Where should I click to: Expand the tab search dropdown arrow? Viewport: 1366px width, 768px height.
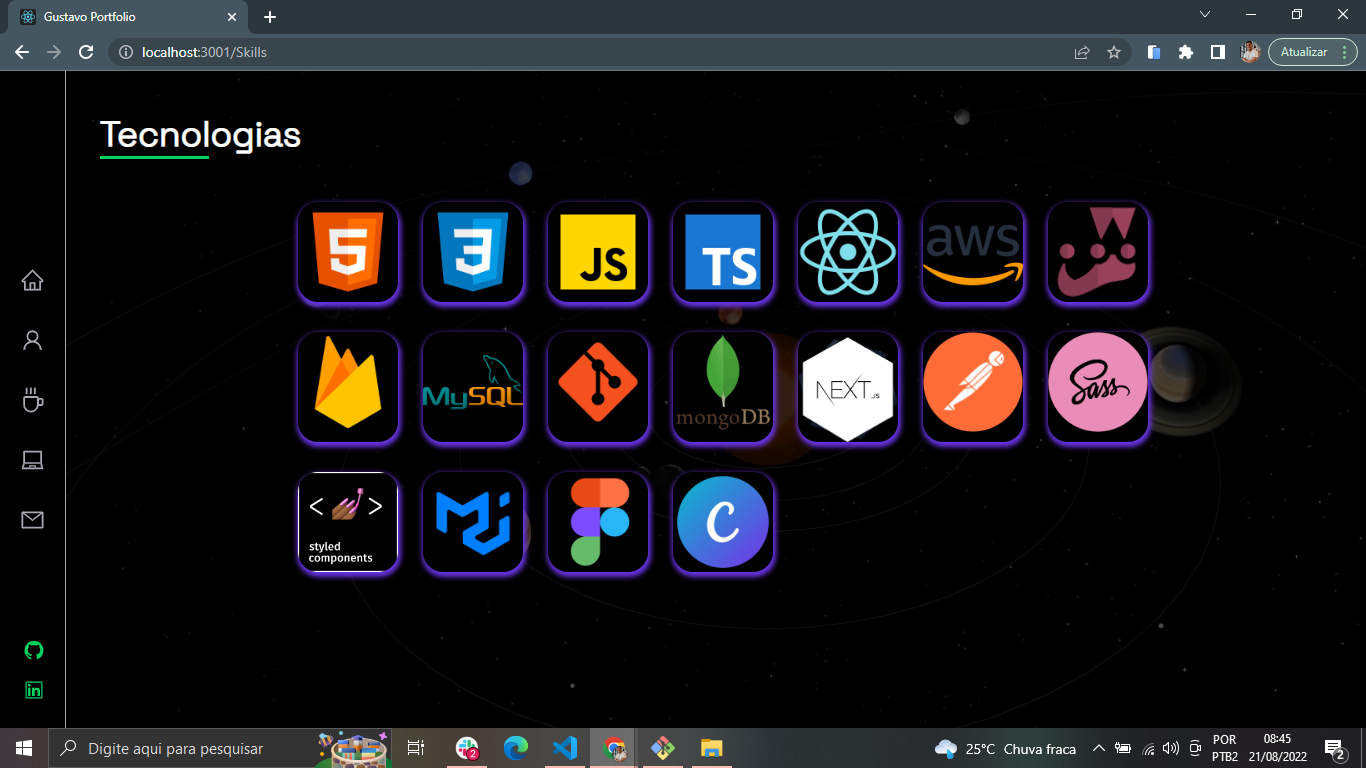coord(1205,14)
